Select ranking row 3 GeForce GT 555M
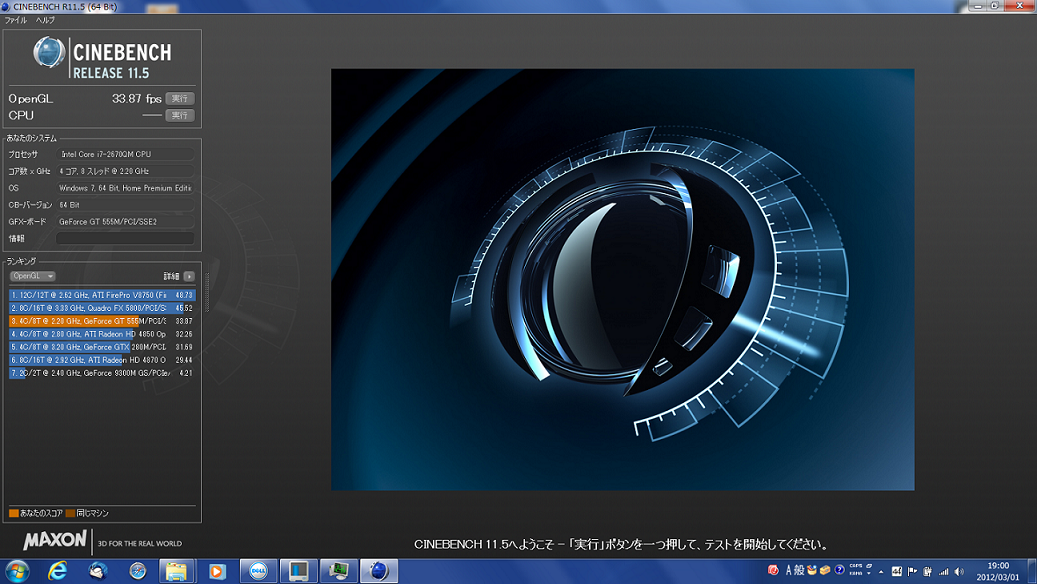Screen dimensions: 1037x584 pos(102,321)
